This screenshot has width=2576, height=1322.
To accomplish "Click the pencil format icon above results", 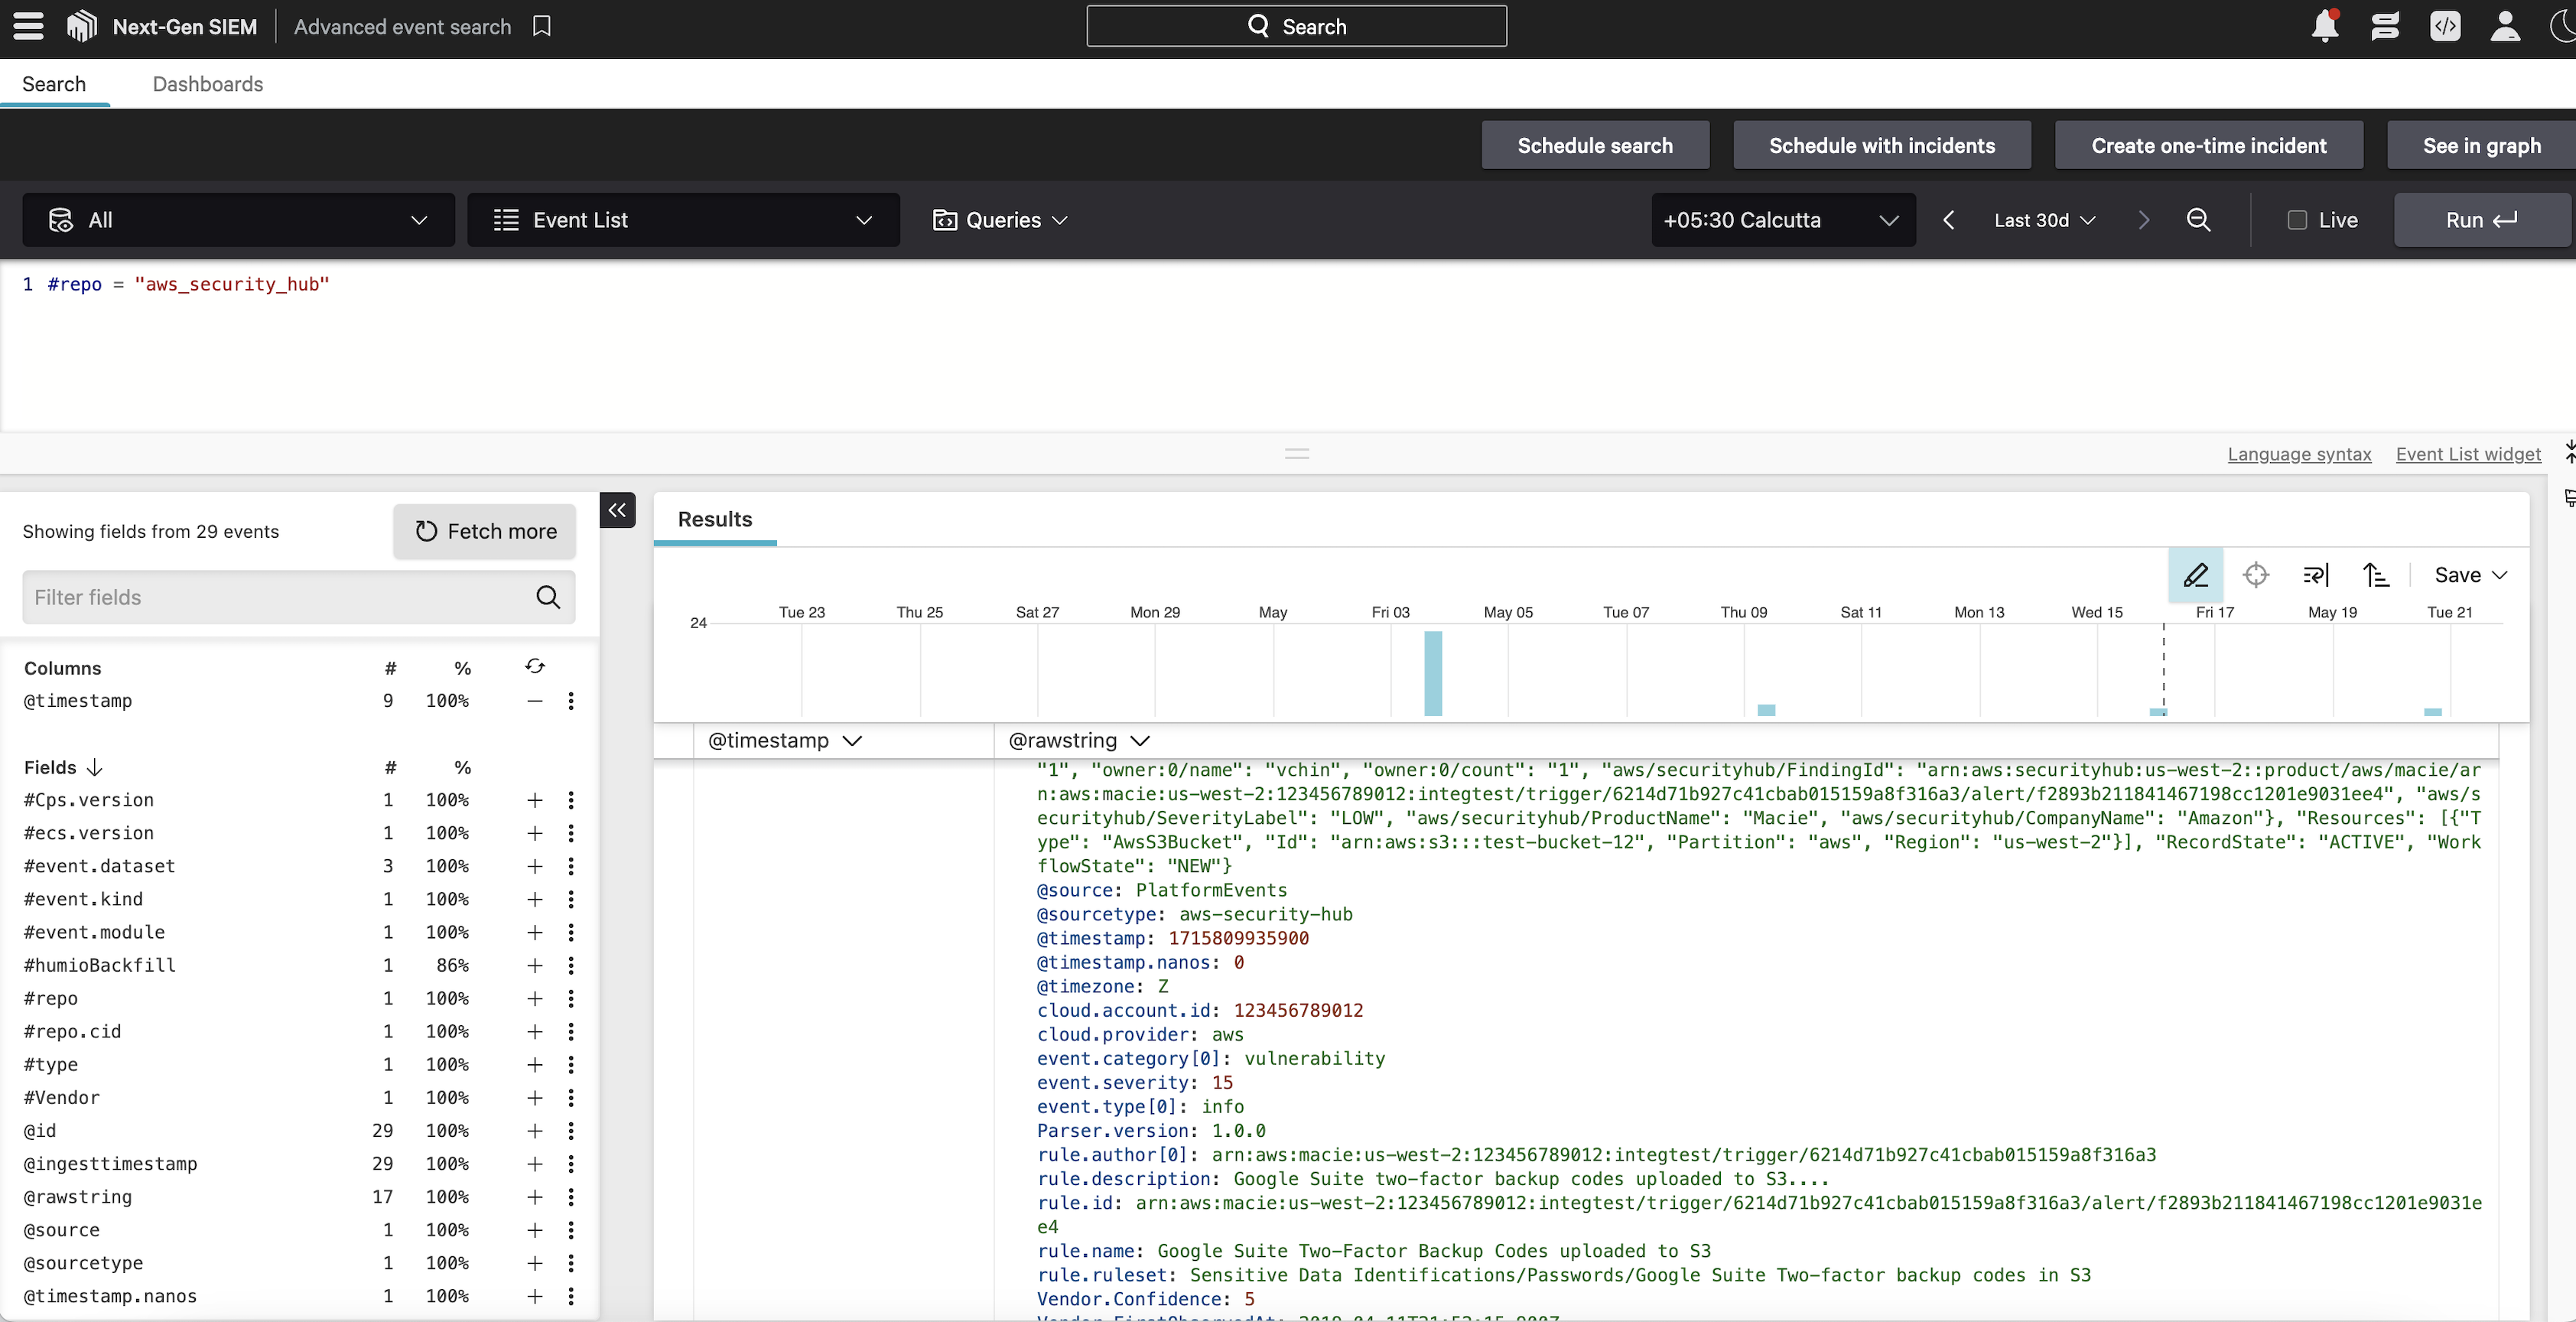I will pyautogui.click(x=2196, y=575).
